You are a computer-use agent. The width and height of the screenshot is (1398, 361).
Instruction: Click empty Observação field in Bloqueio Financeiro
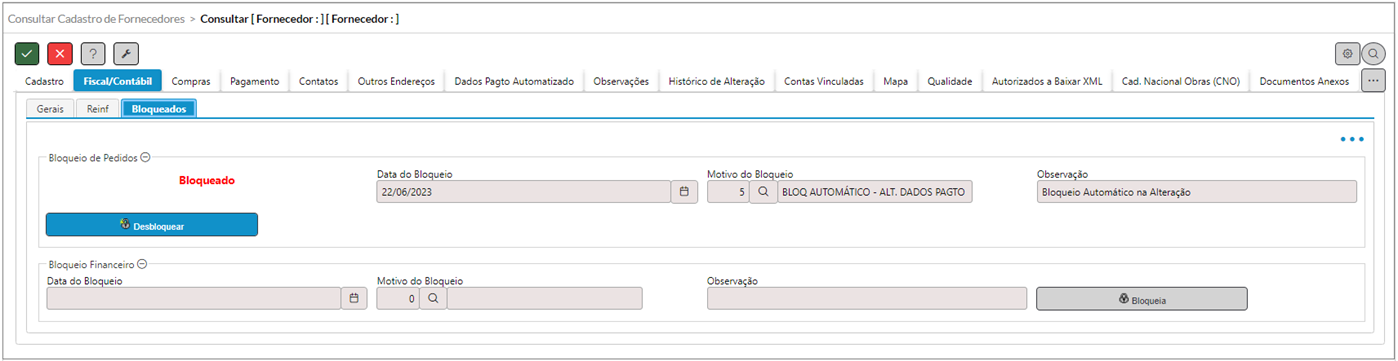click(x=867, y=298)
